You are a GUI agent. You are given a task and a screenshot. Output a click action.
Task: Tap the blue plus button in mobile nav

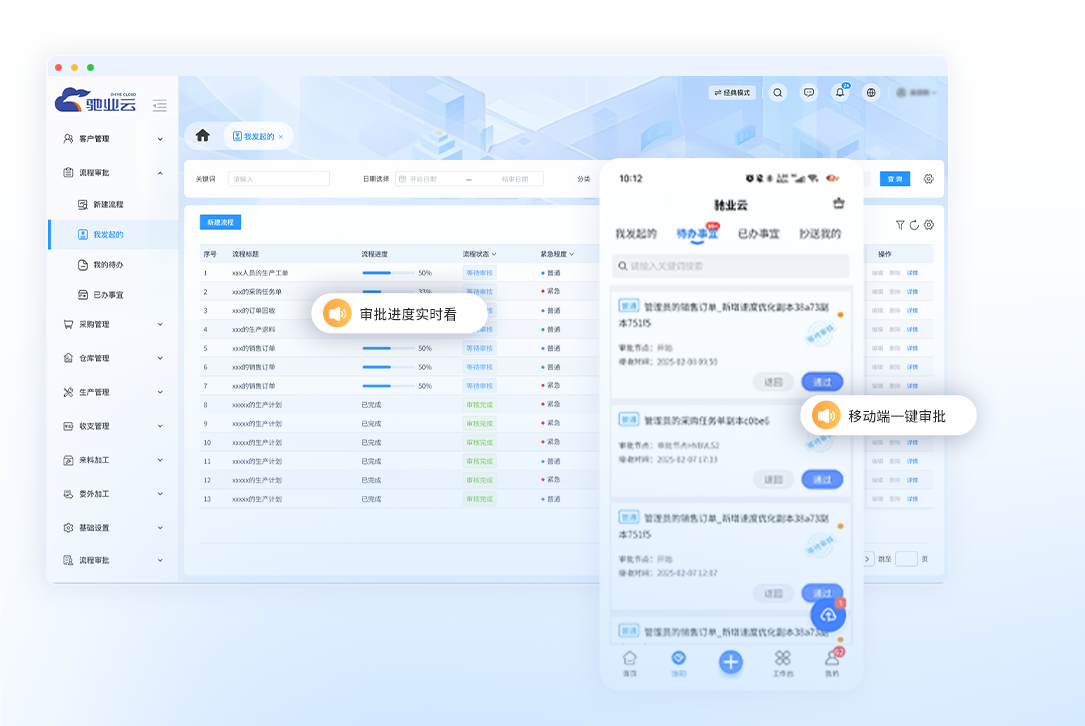(x=731, y=661)
